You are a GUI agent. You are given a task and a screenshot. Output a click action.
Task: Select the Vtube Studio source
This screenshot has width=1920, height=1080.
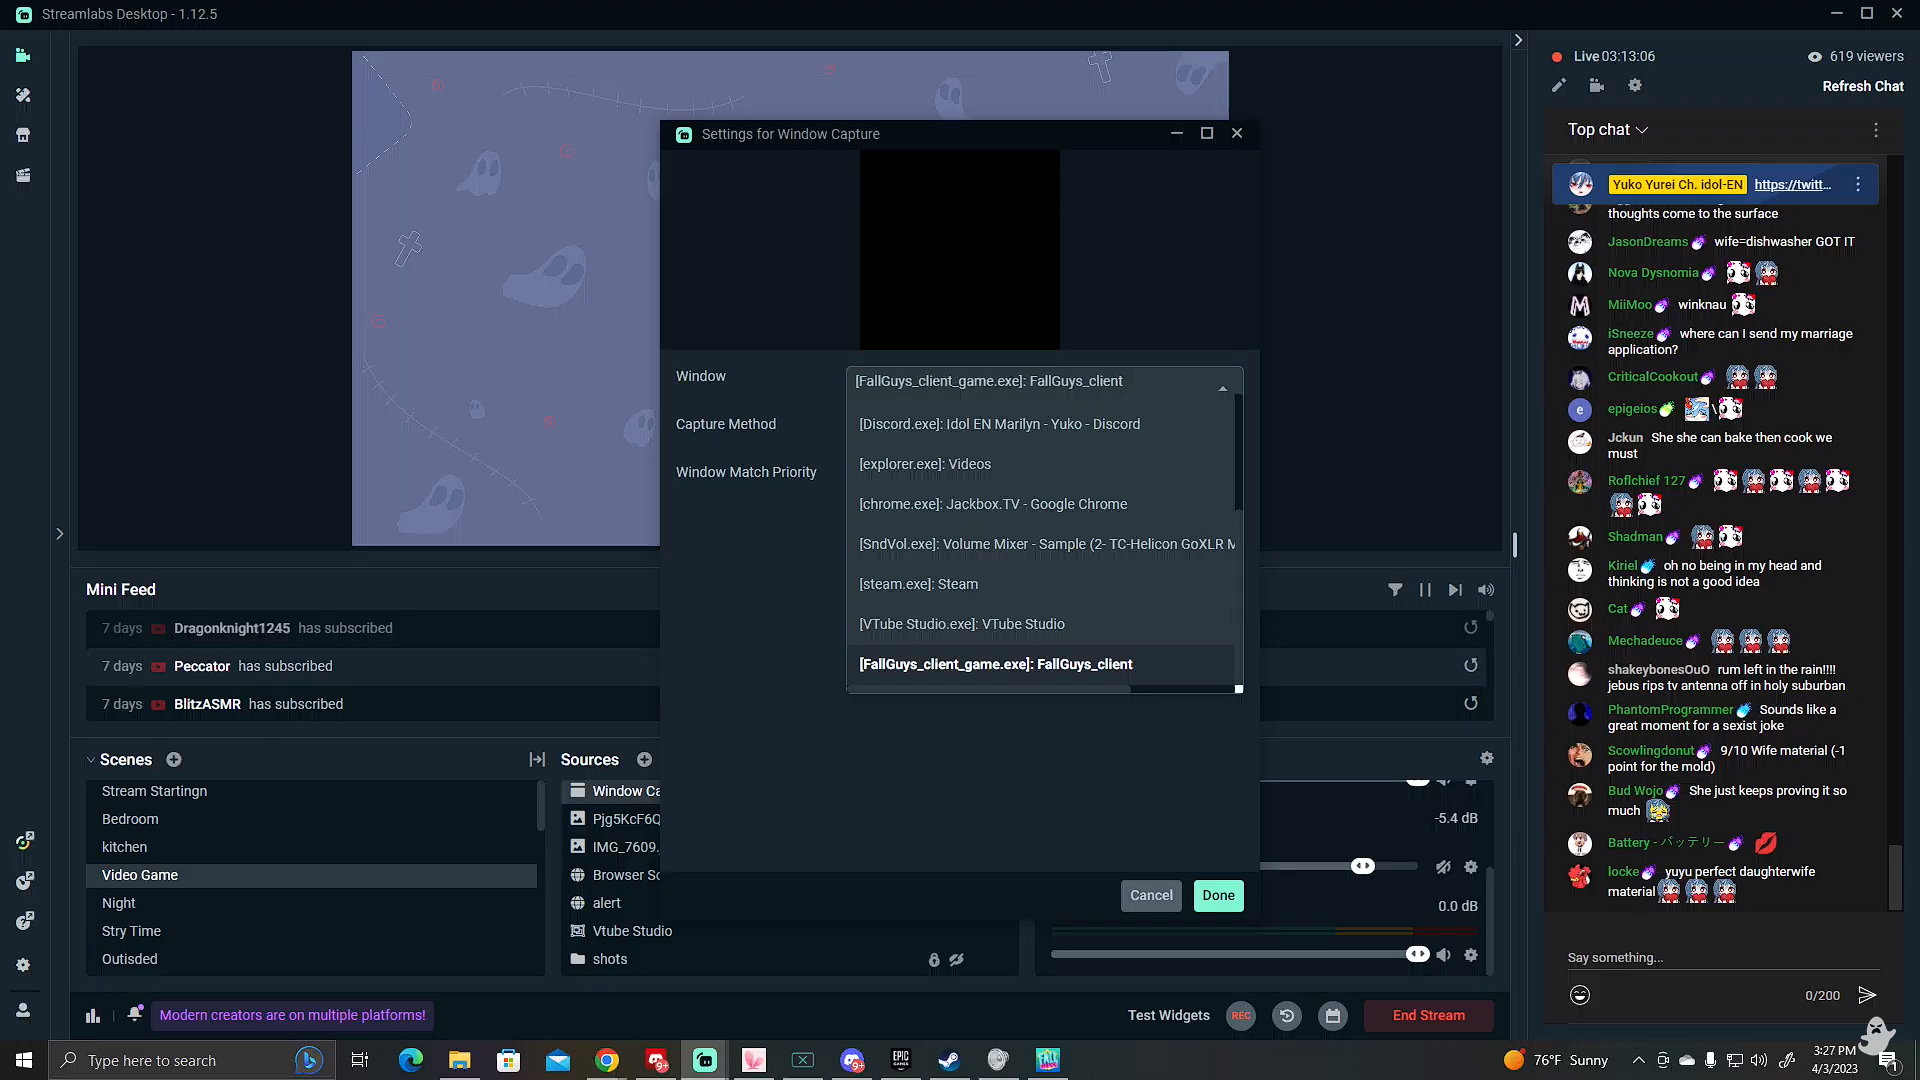tap(632, 931)
